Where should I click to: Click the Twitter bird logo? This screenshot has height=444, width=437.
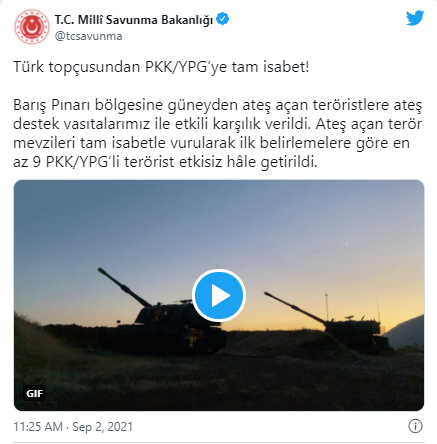[415, 18]
